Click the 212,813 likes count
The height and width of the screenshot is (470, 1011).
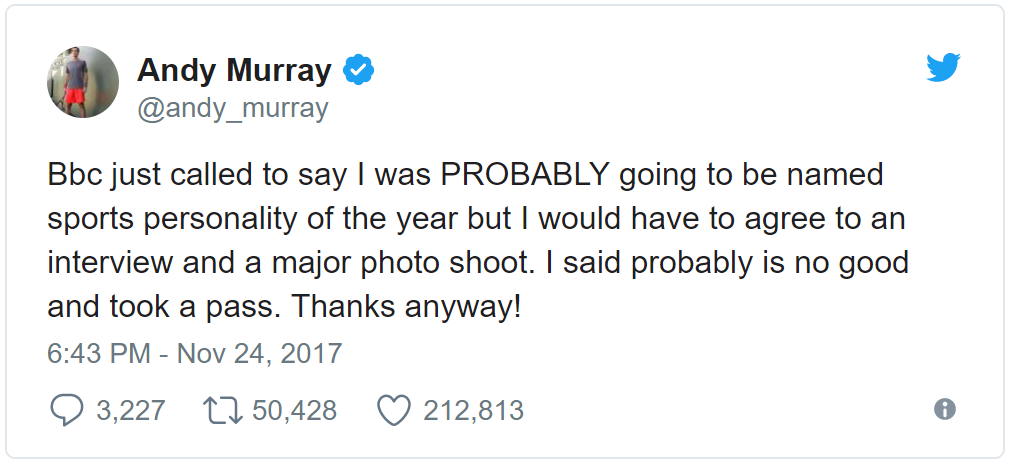tap(473, 410)
